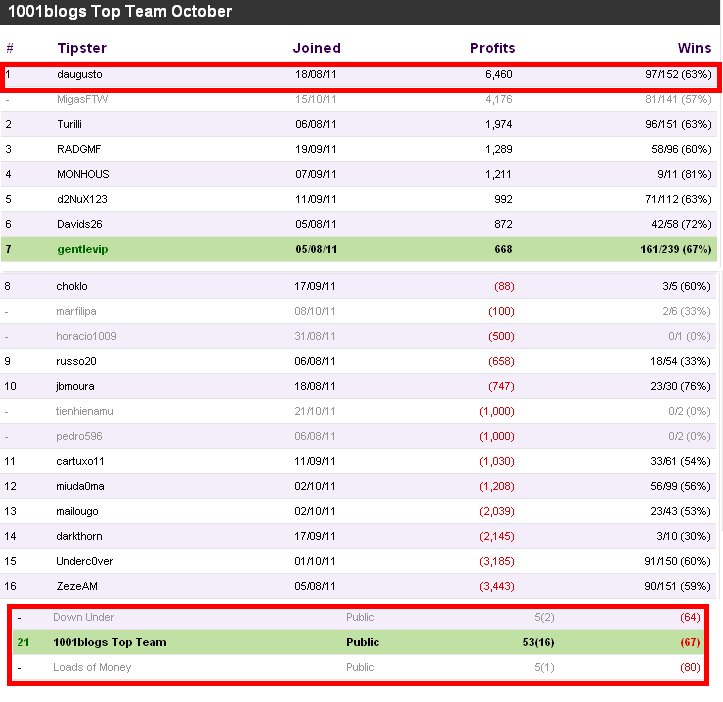Open MONHOUS tipster name

83,174
